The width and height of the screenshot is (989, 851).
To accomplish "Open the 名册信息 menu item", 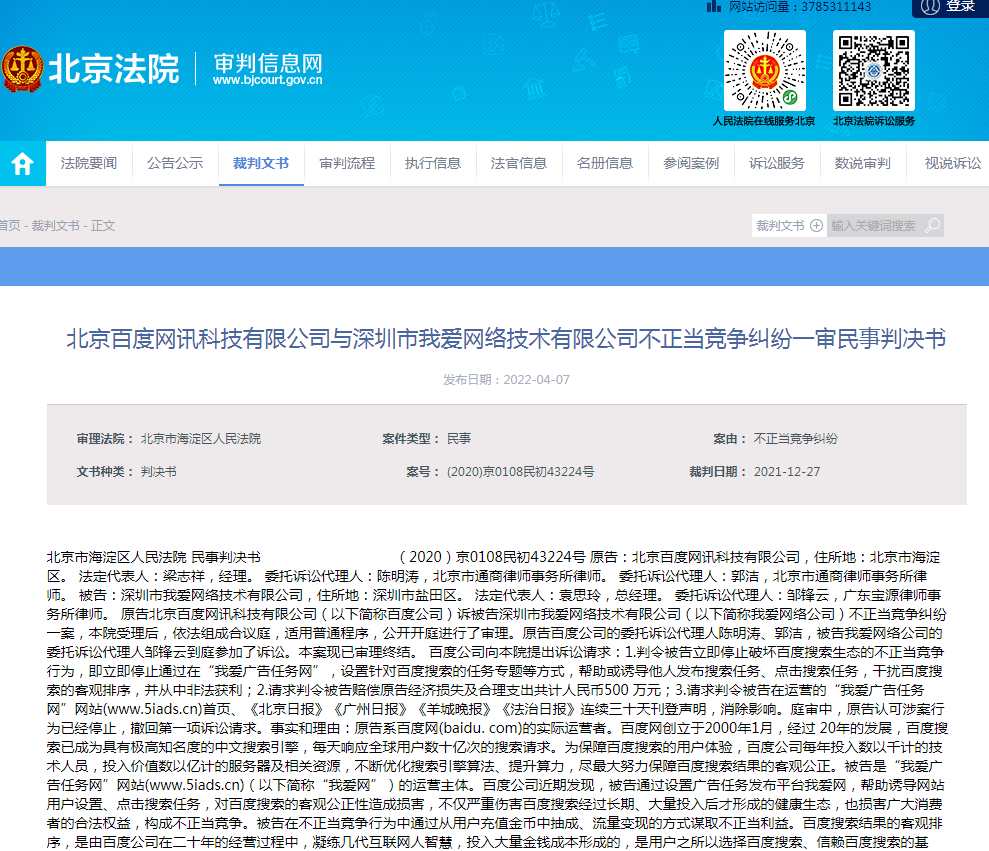I will [605, 163].
